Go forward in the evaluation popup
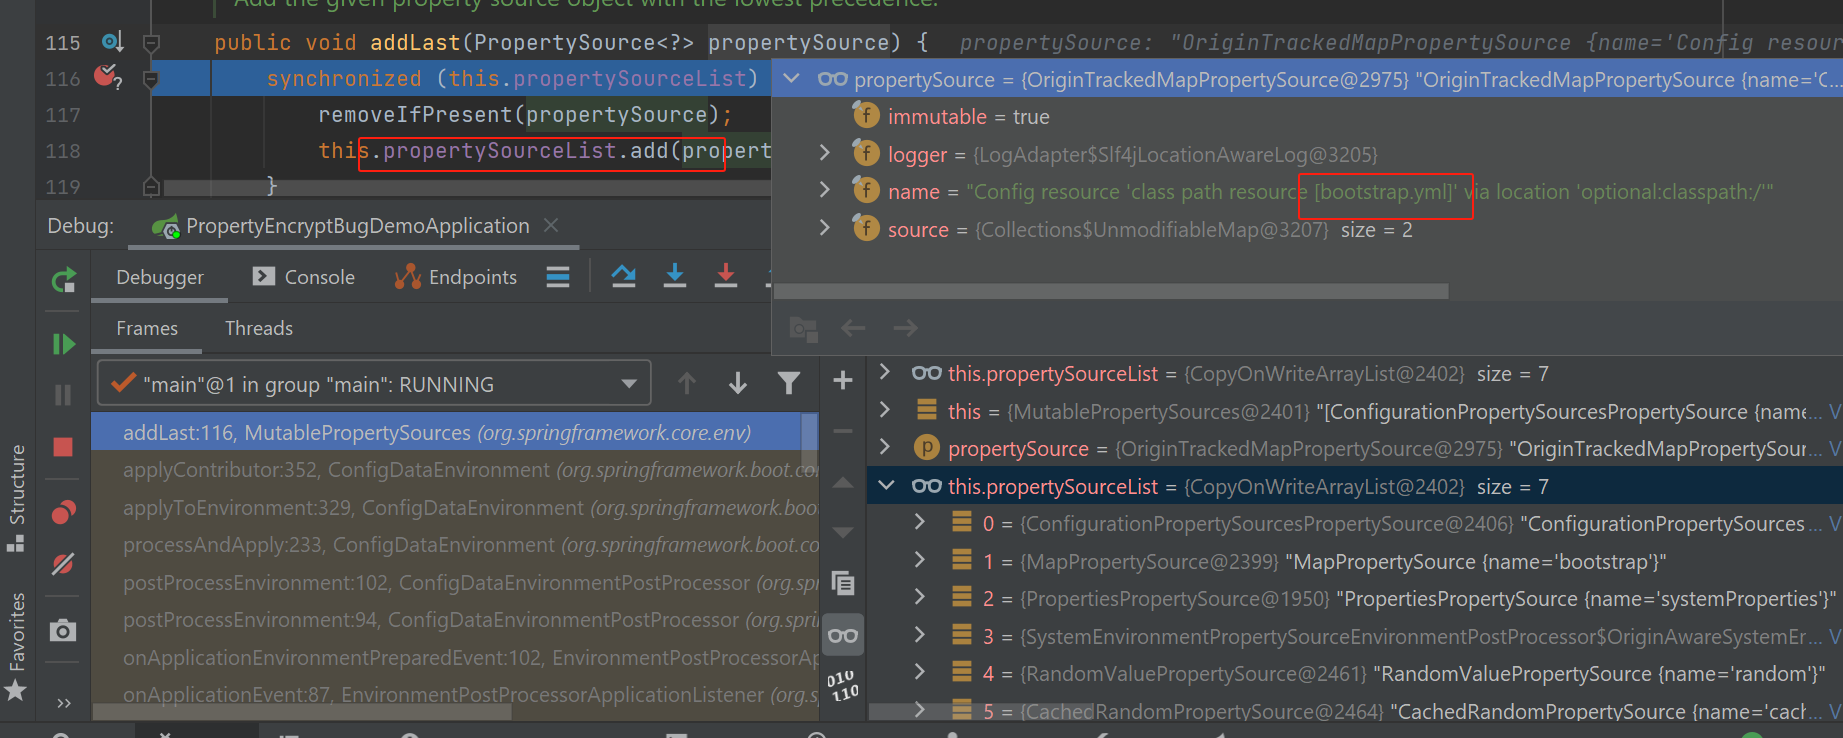 pyautogui.click(x=905, y=328)
